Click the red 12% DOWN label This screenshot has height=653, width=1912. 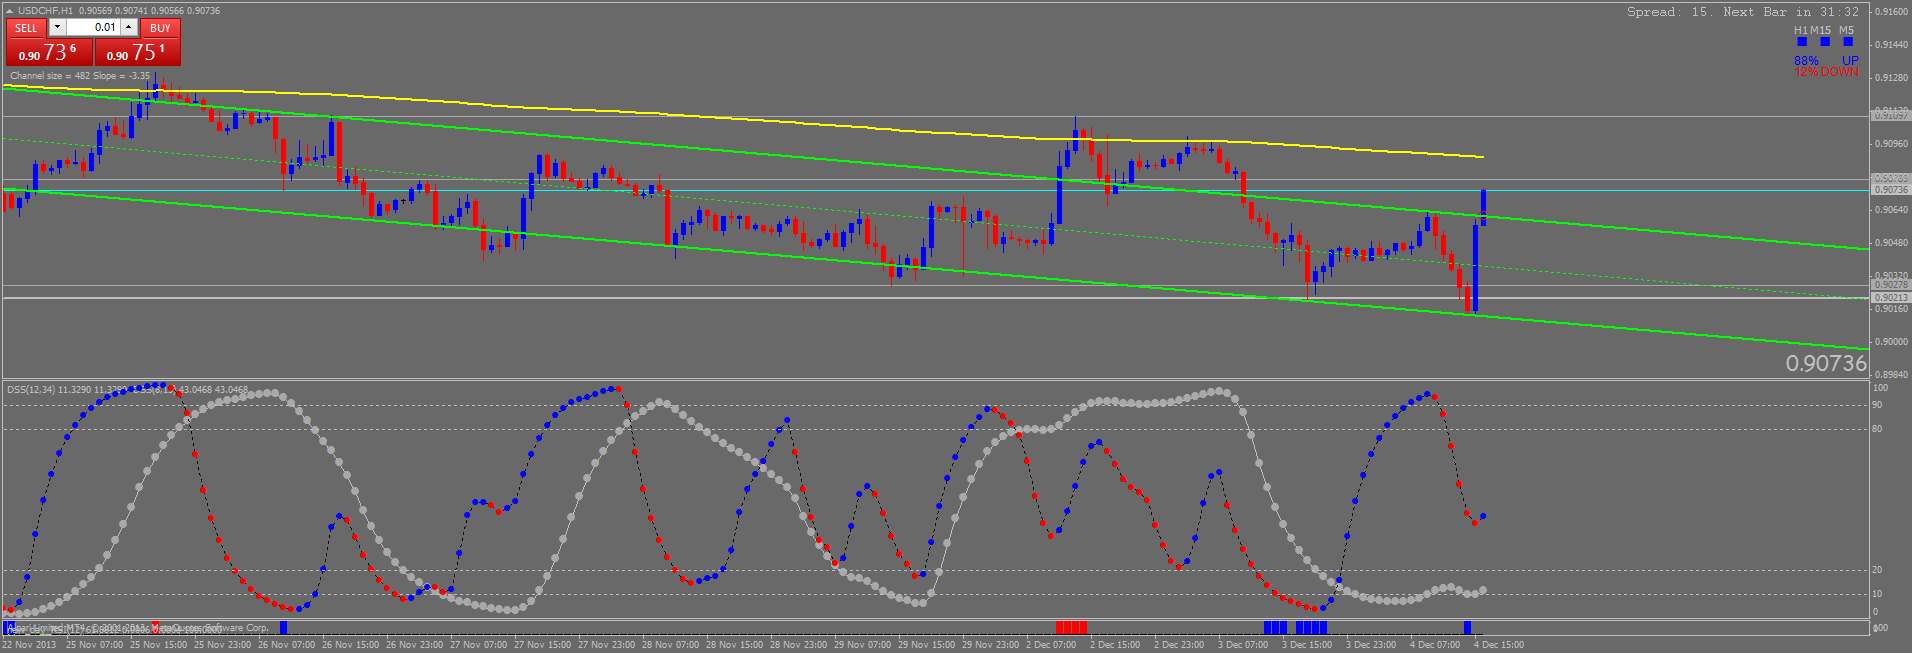(1826, 72)
